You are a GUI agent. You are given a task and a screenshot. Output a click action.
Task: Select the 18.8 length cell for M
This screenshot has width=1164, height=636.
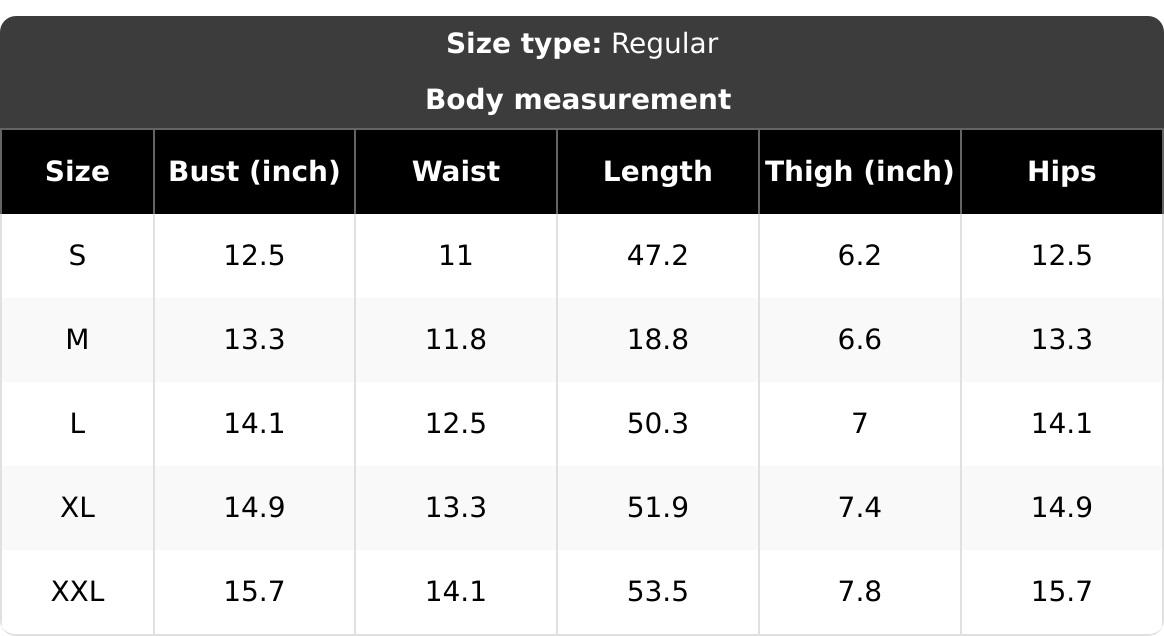pos(658,340)
